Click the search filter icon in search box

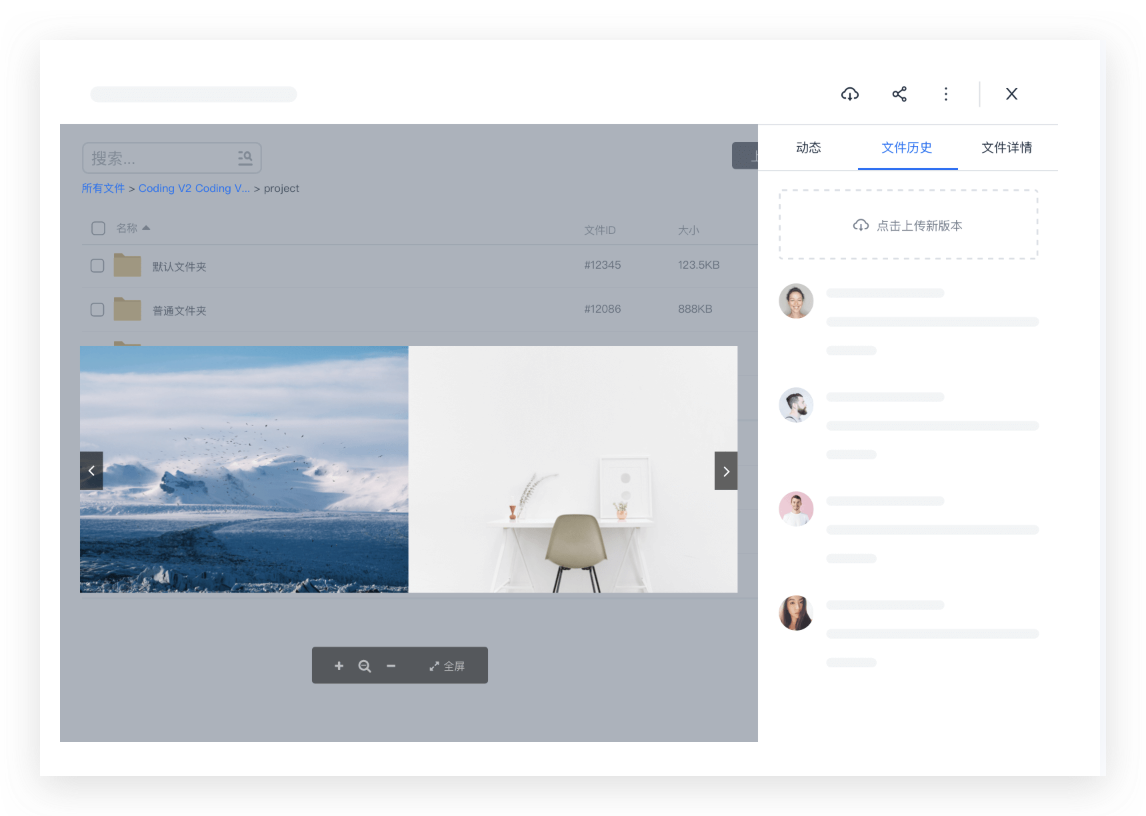(x=245, y=157)
